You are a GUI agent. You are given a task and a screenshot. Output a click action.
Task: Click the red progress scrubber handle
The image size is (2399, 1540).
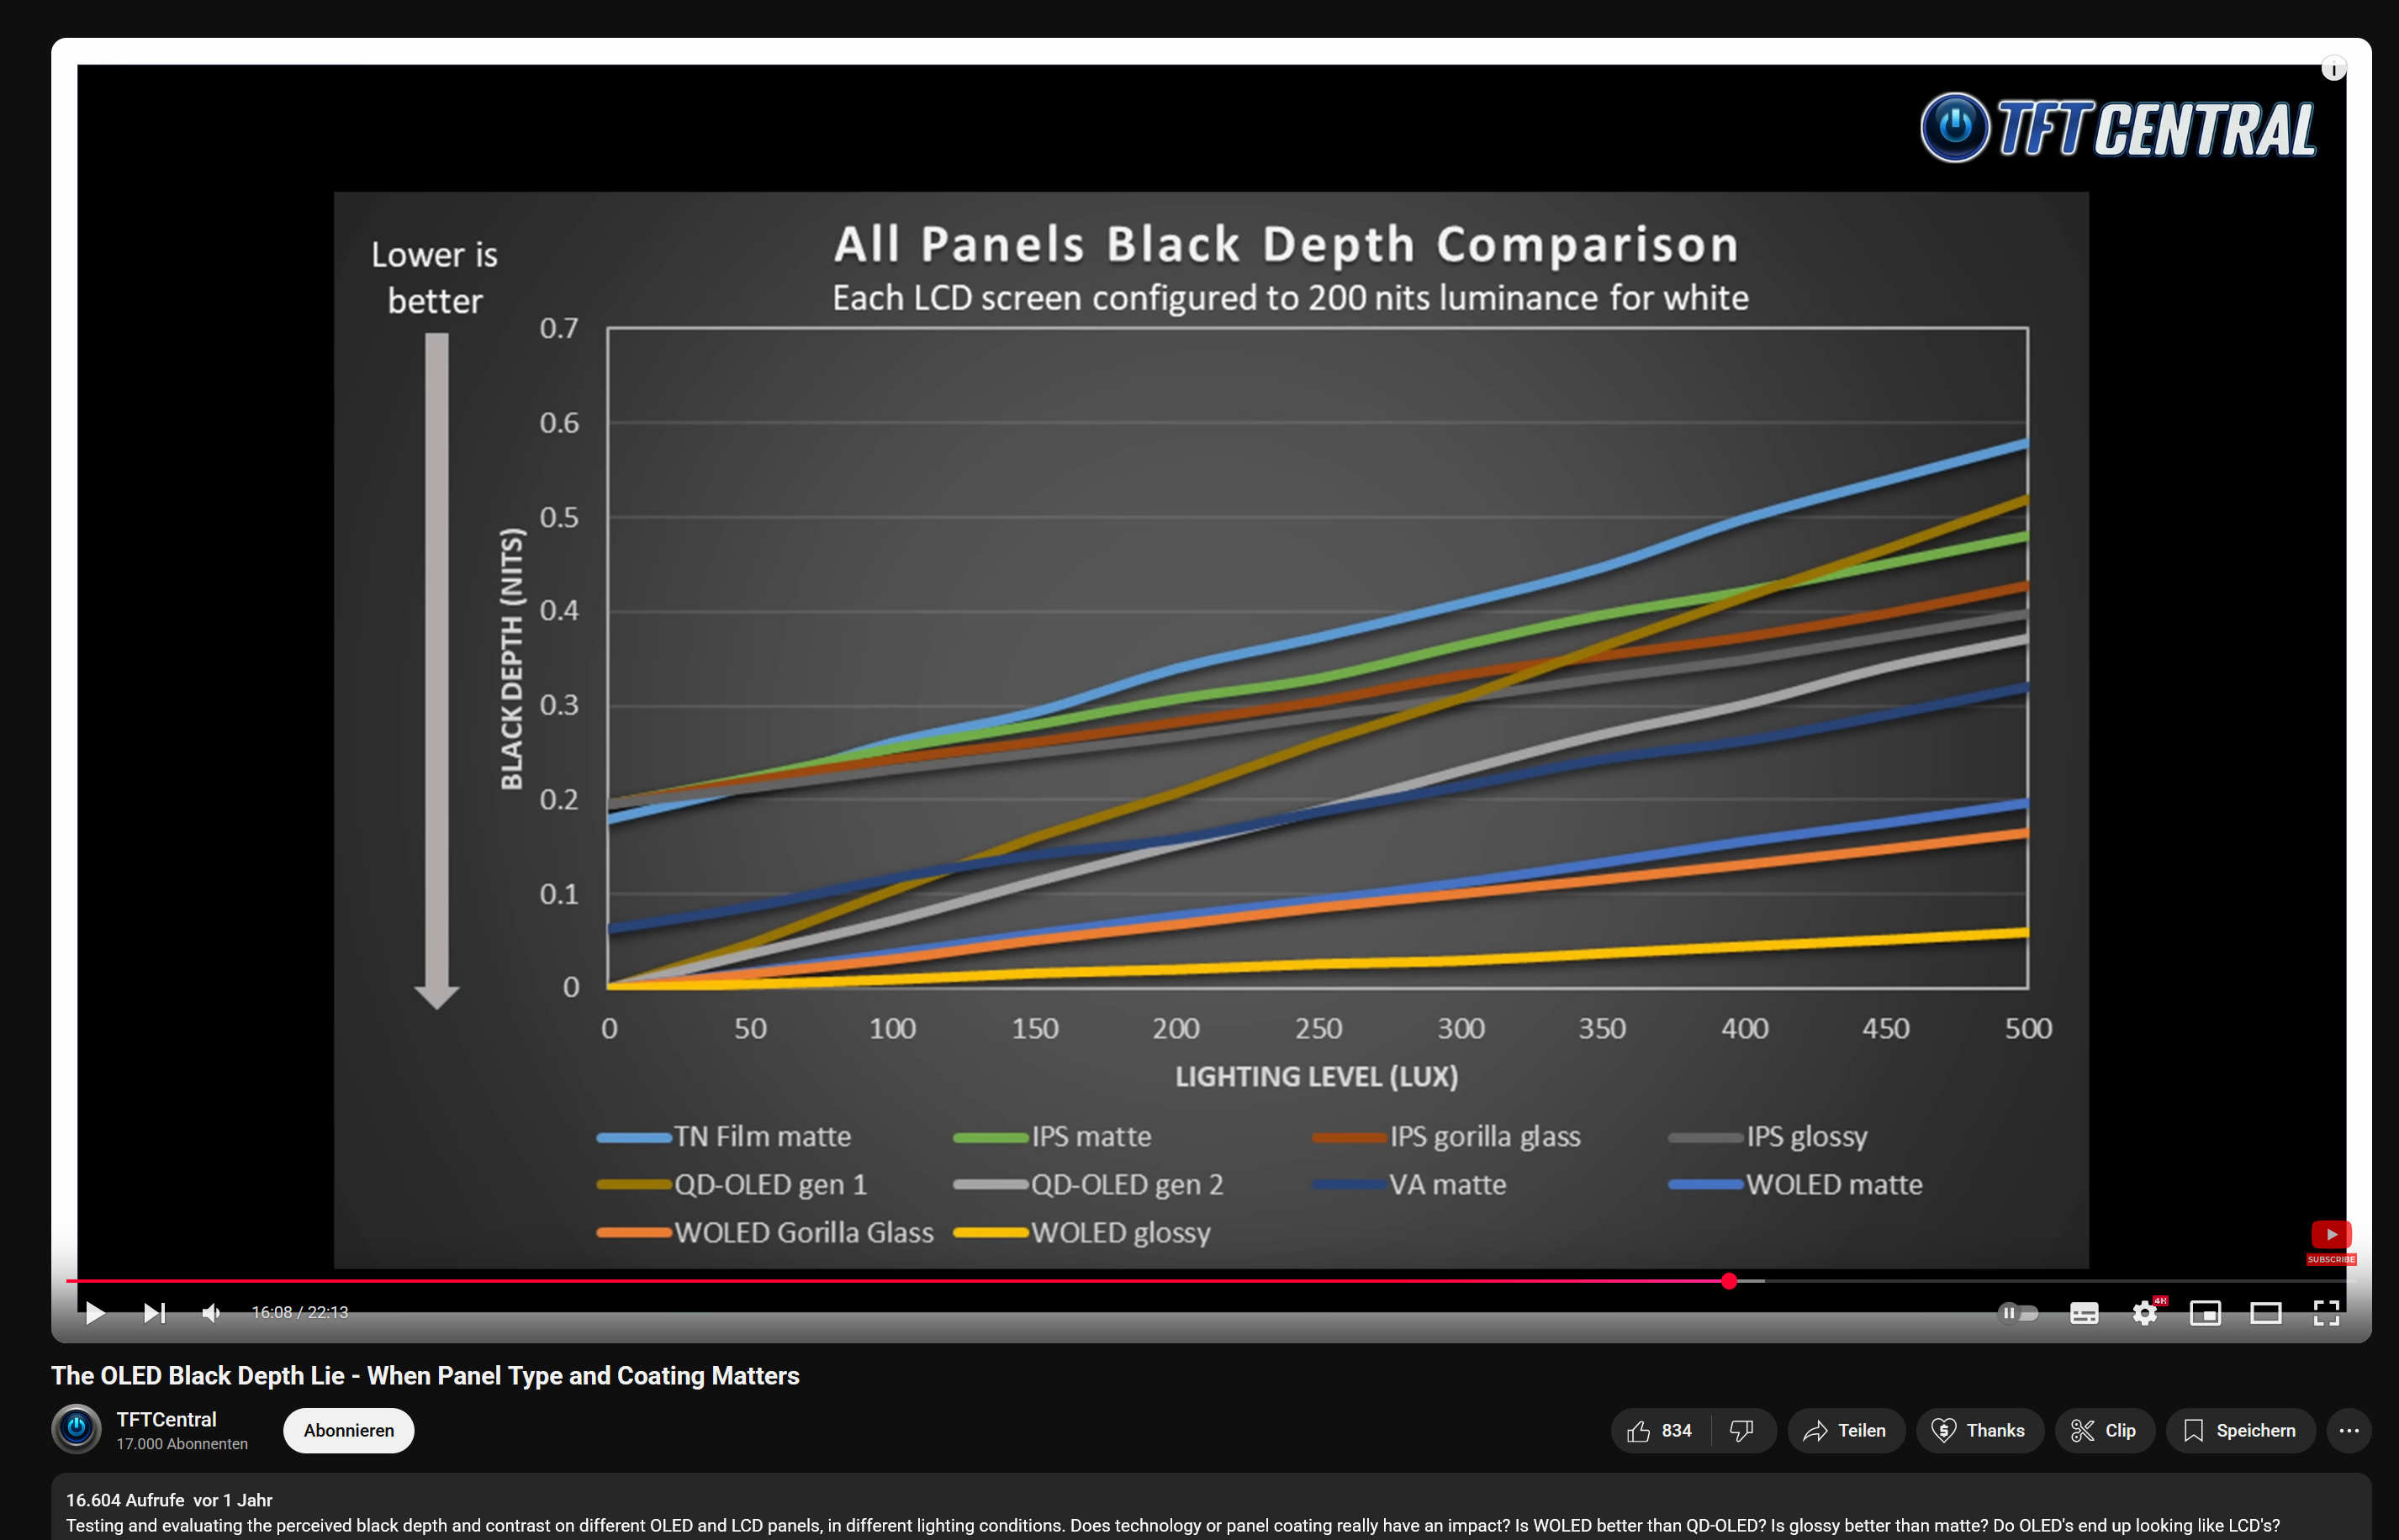click(1729, 1281)
